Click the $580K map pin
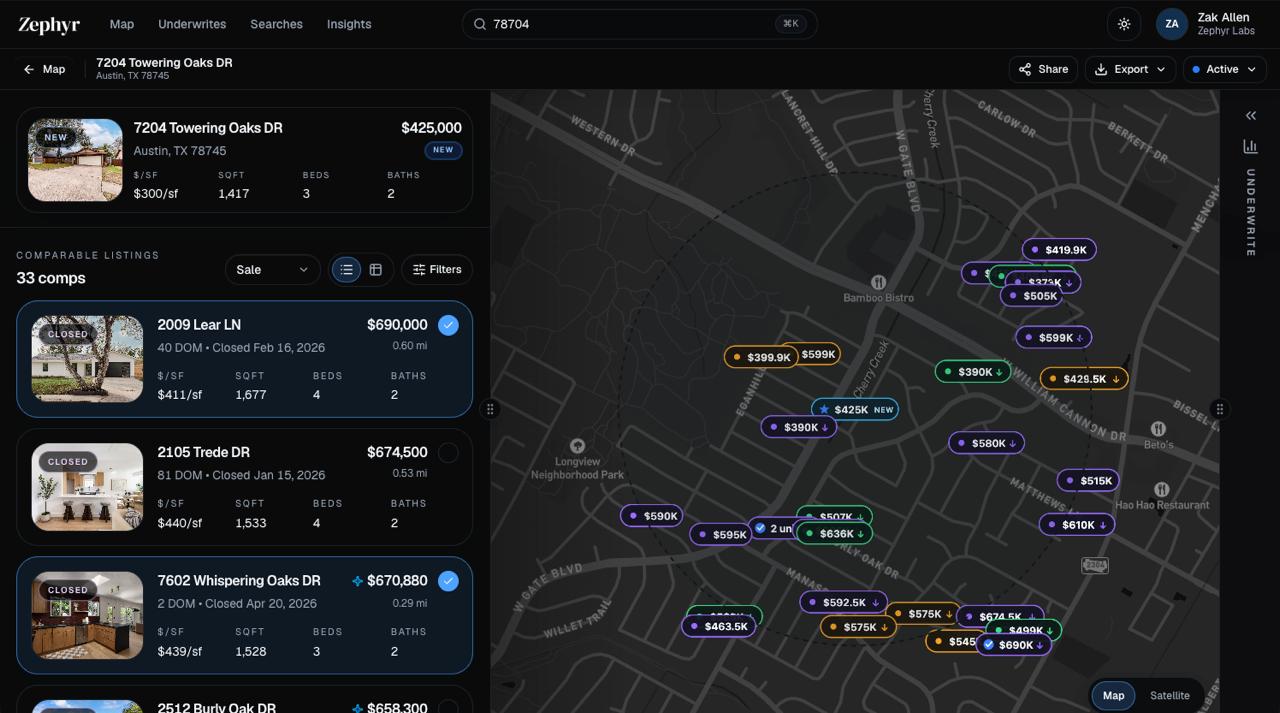This screenshot has width=1280, height=713. (986, 443)
